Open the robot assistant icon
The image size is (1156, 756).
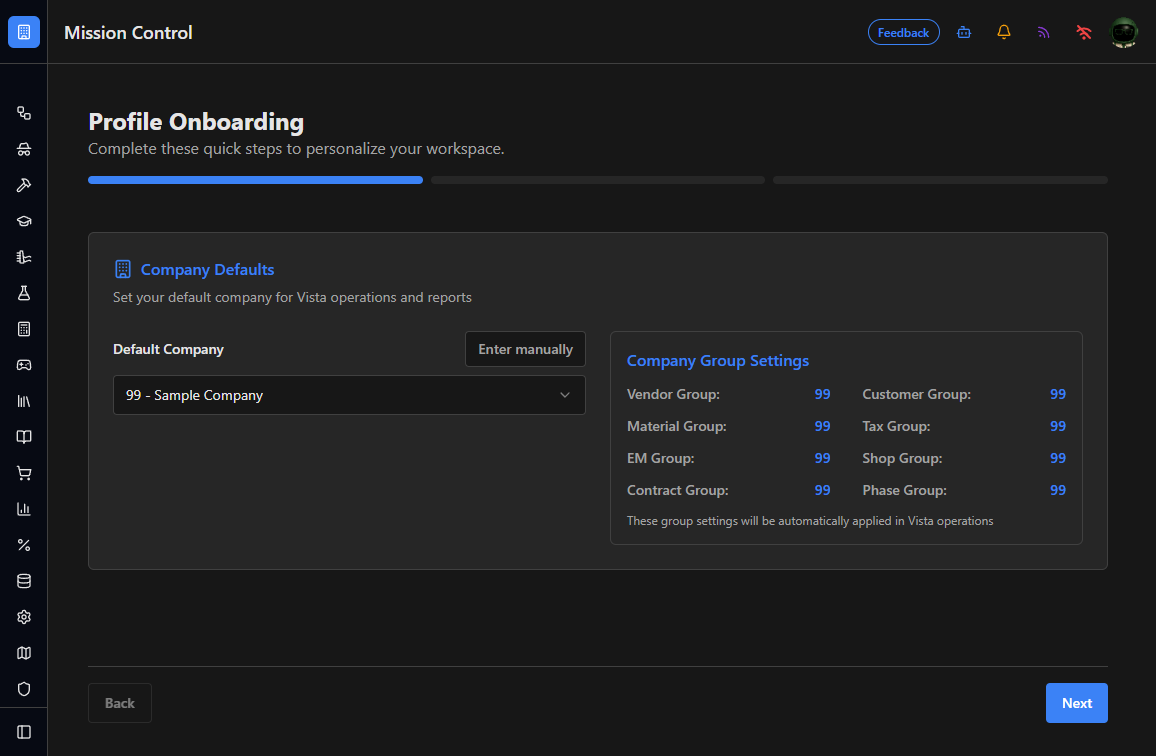click(x=964, y=32)
